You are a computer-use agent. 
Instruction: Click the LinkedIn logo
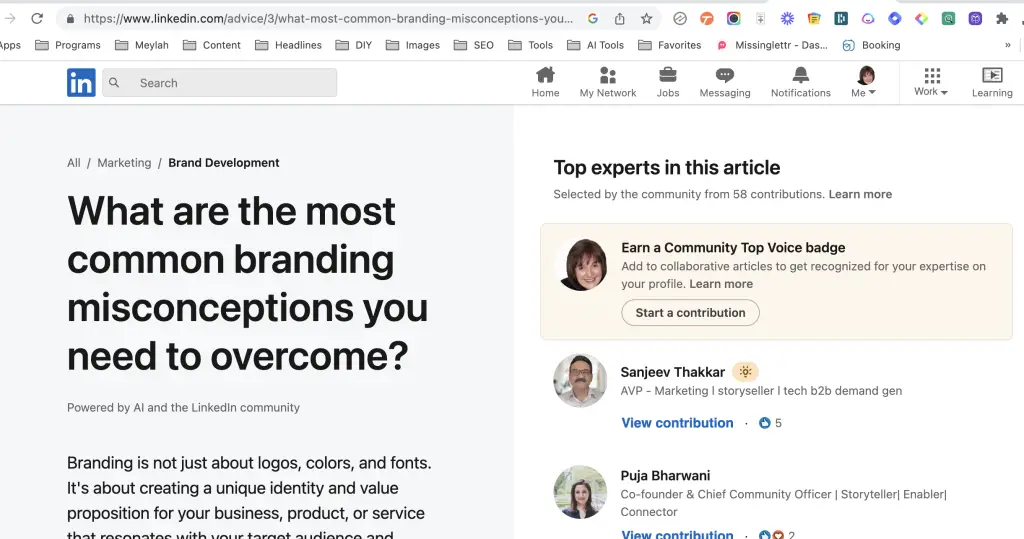tap(81, 83)
